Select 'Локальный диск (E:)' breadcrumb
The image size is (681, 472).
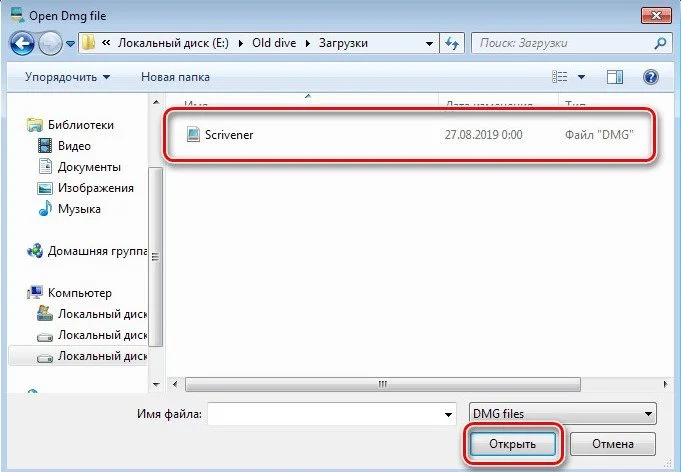tap(173, 43)
